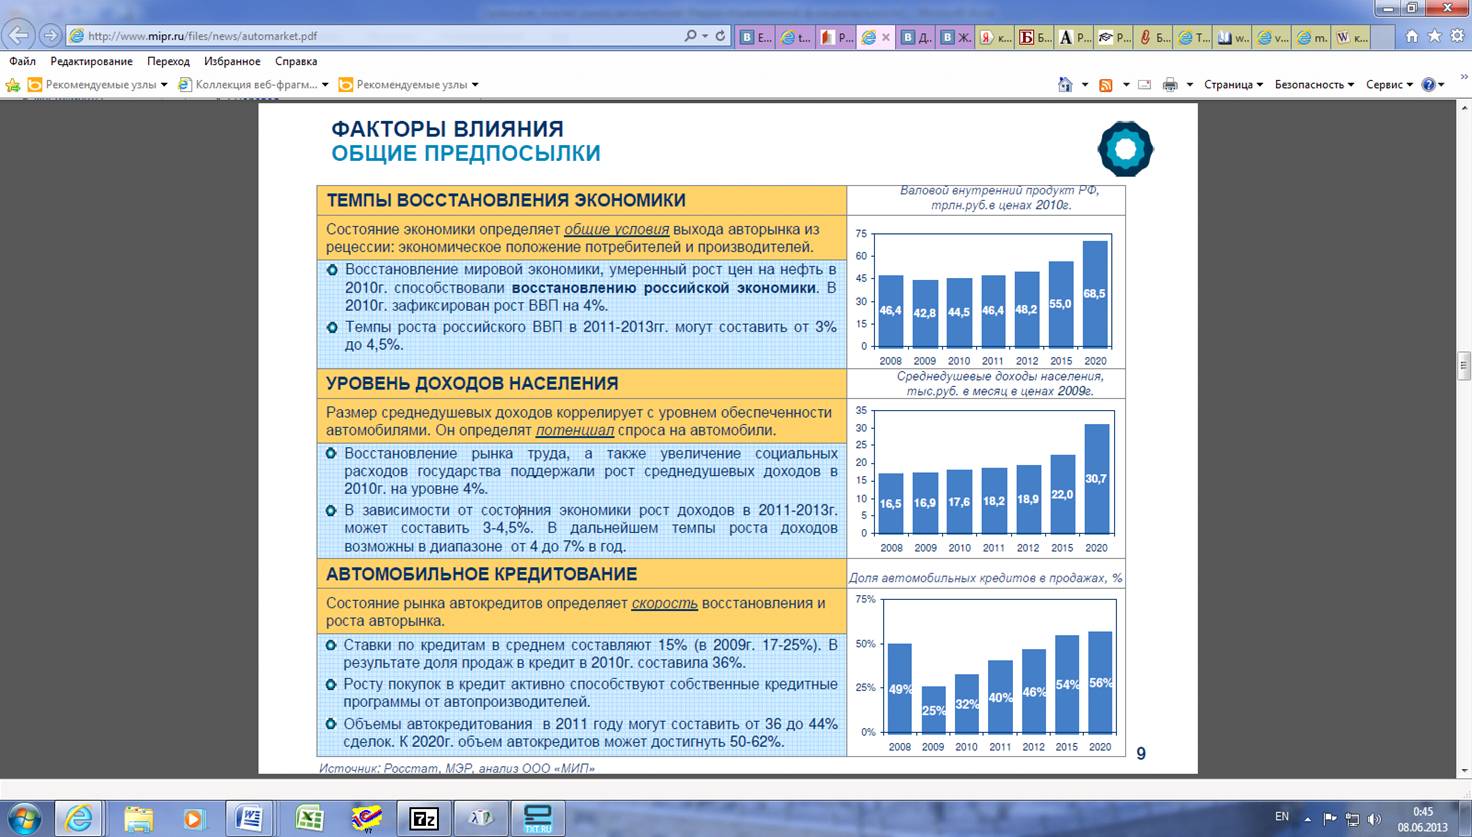Open Excel from the taskbar
1472x837 pixels.
click(x=309, y=818)
